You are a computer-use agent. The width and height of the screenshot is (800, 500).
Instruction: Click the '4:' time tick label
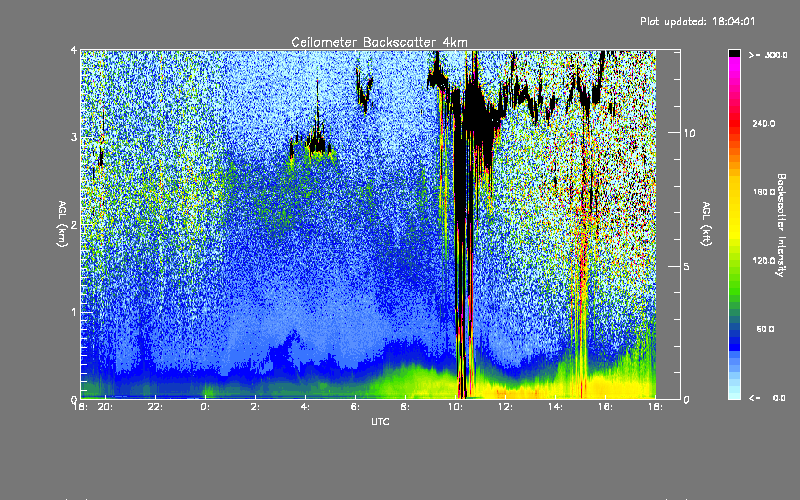coord(305,407)
